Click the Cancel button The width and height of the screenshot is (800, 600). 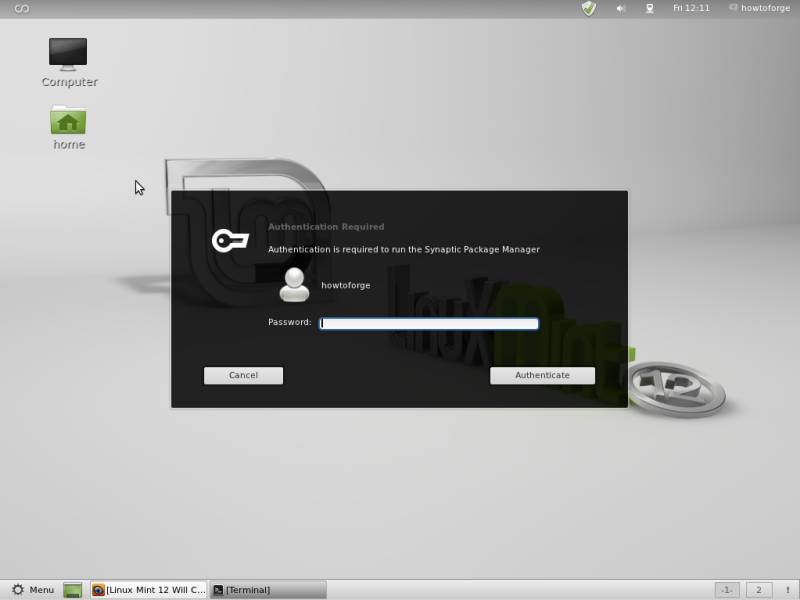coord(243,376)
